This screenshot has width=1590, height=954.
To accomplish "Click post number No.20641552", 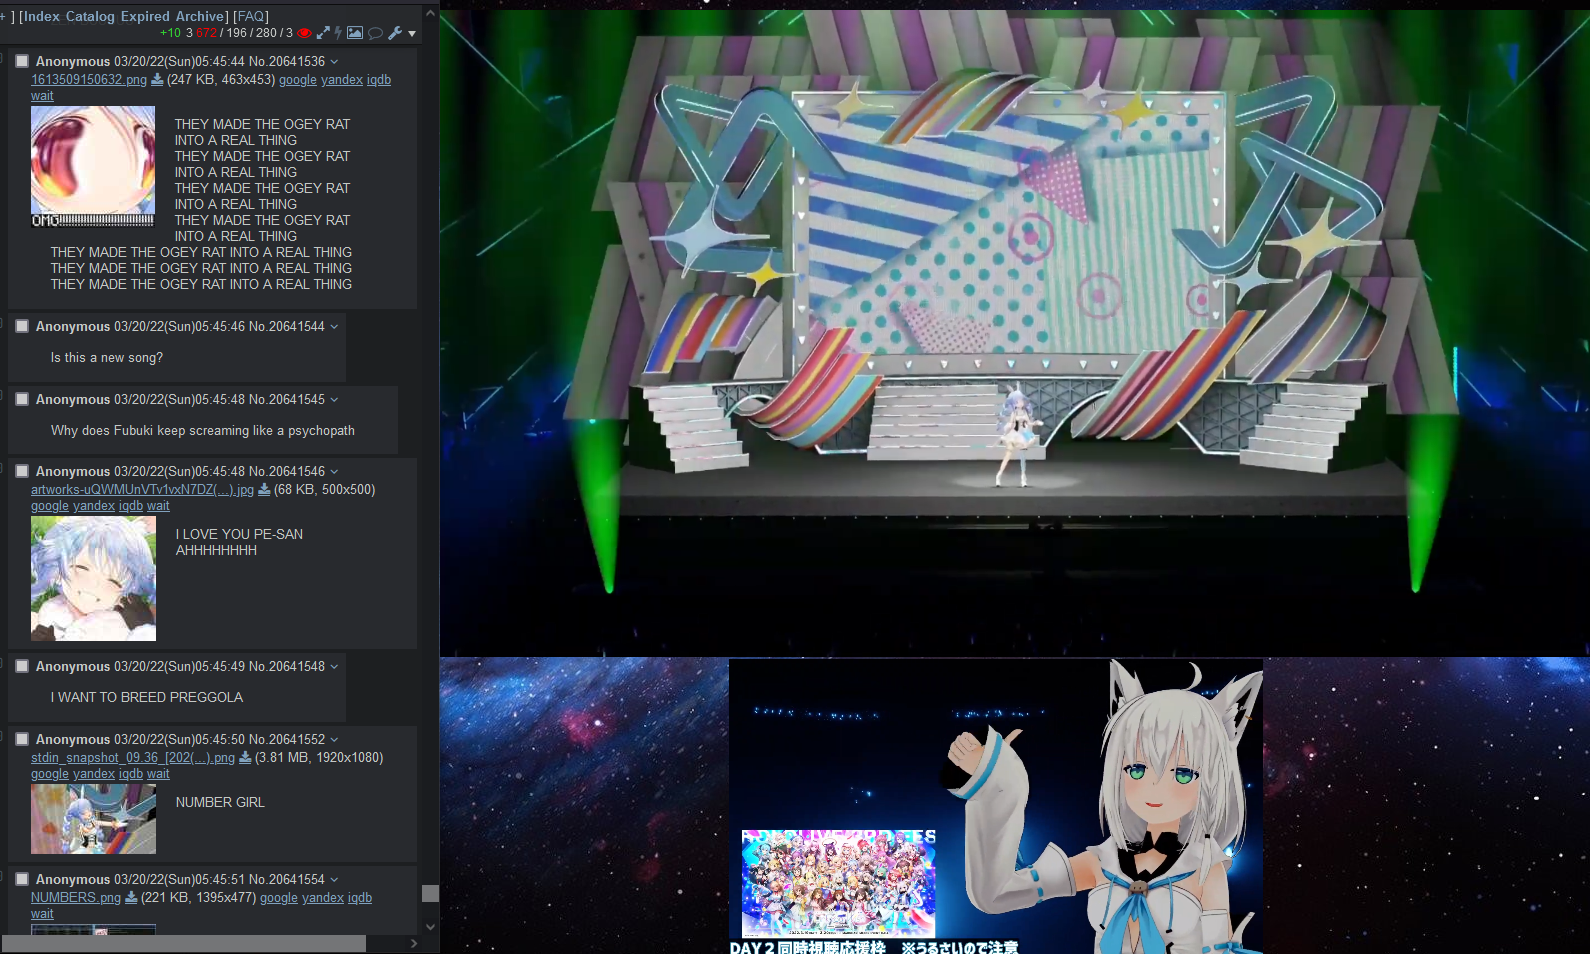I will click(287, 739).
